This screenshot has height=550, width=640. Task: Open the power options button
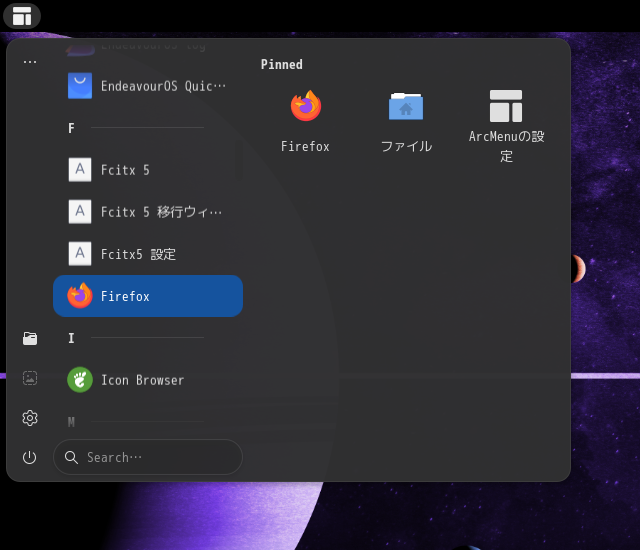[30, 457]
